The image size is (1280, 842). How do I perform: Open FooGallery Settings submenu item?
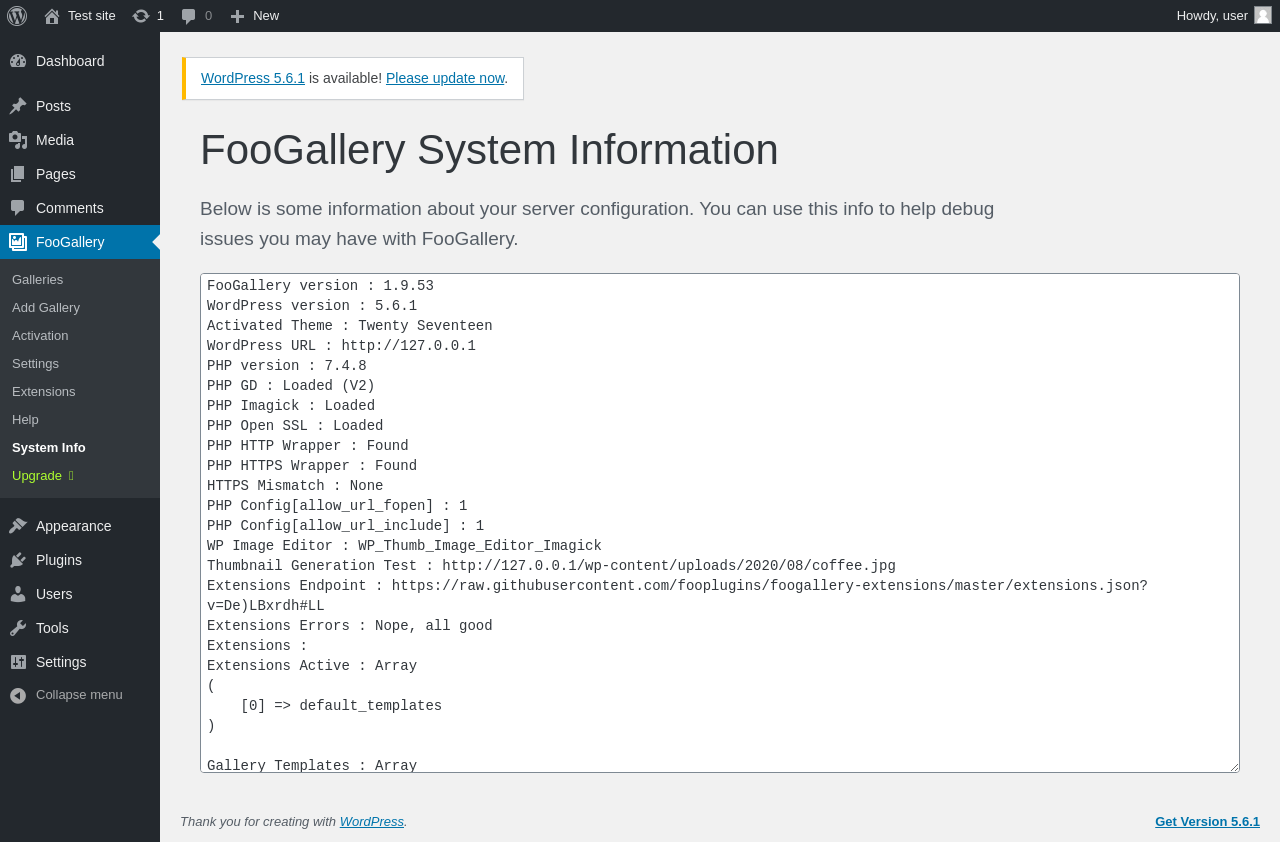point(80,363)
